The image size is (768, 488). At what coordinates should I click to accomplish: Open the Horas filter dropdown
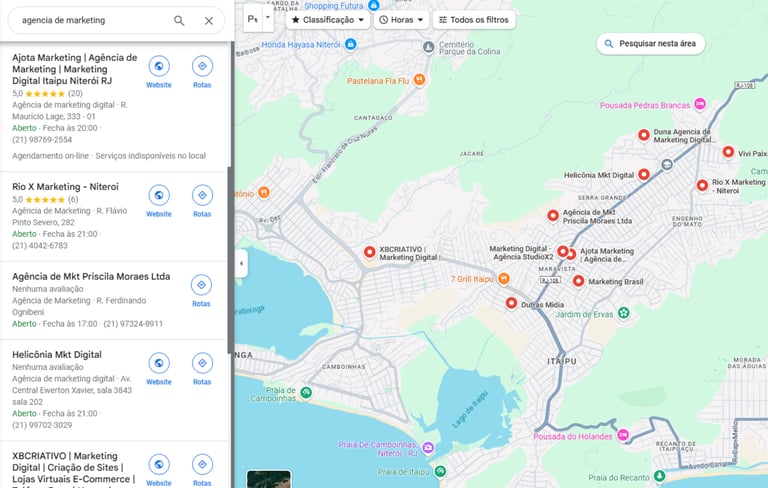(x=401, y=20)
